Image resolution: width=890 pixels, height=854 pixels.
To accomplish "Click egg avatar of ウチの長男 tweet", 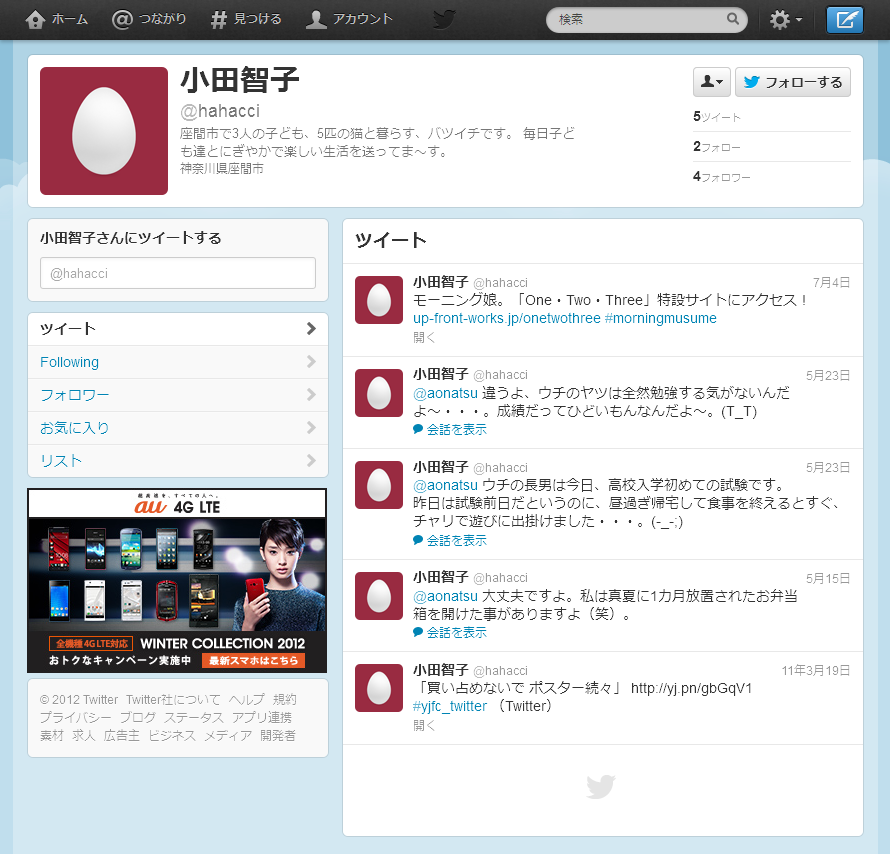I will coord(379,485).
